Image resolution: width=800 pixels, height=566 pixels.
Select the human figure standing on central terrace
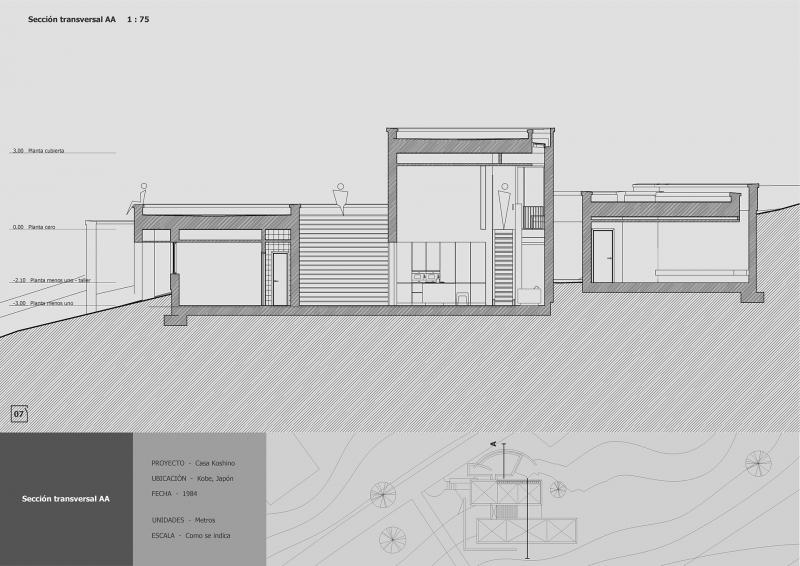coord(340,200)
